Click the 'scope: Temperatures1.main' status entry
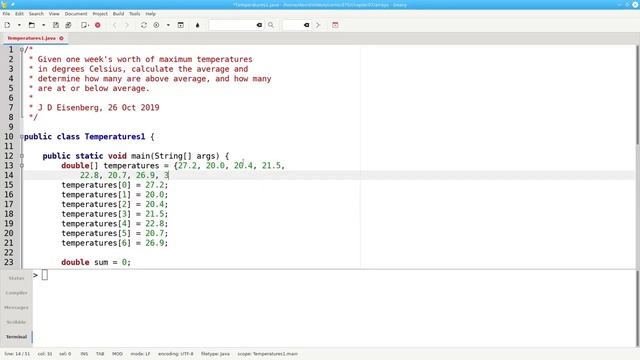The width and height of the screenshot is (640, 360). (x=268, y=354)
